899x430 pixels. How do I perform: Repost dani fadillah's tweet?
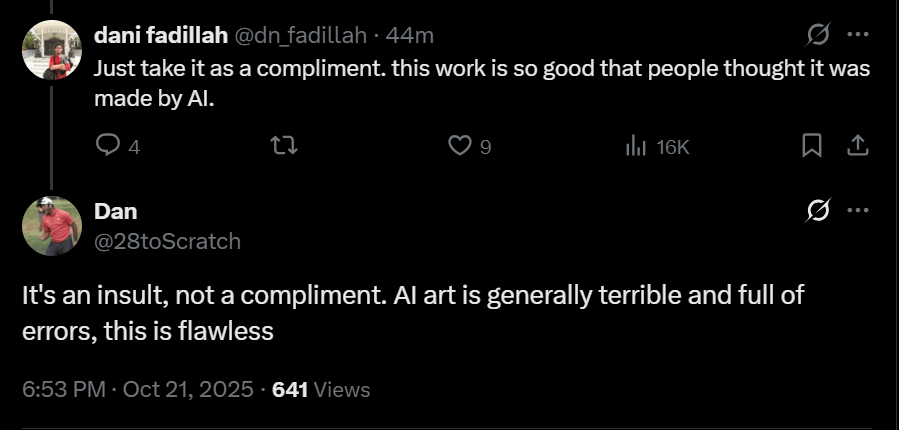point(285,147)
